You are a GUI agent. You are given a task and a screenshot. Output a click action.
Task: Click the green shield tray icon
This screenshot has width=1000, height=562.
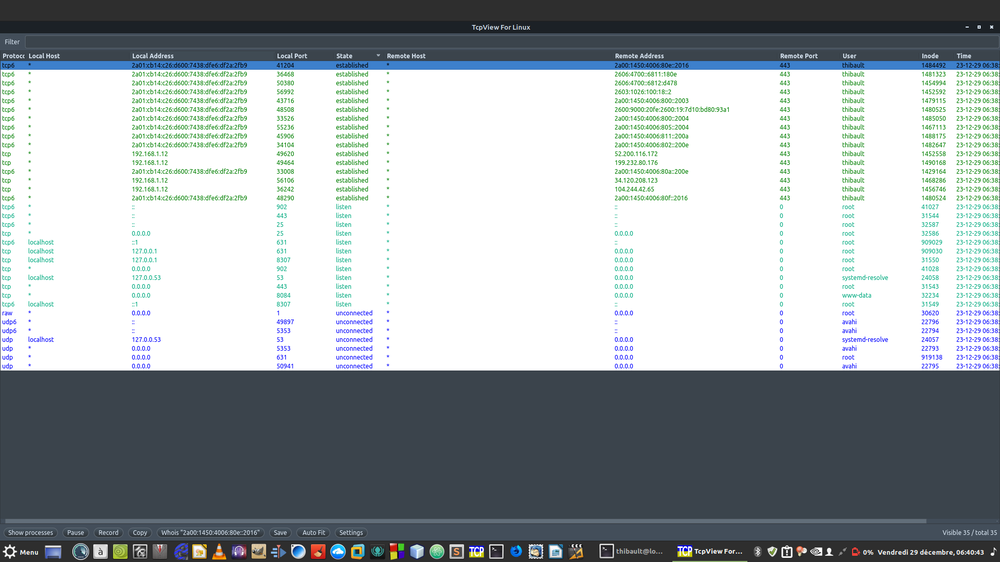(x=772, y=551)
